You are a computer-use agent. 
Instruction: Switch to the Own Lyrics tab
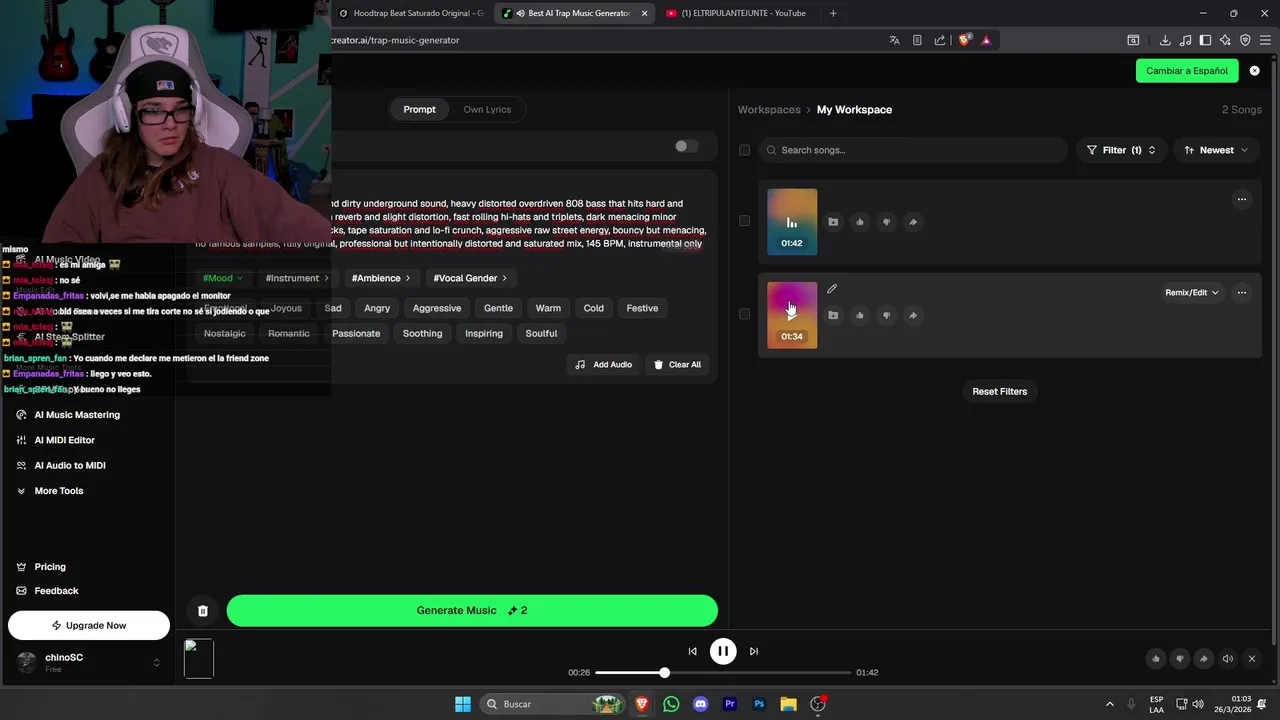coord(487,110)
